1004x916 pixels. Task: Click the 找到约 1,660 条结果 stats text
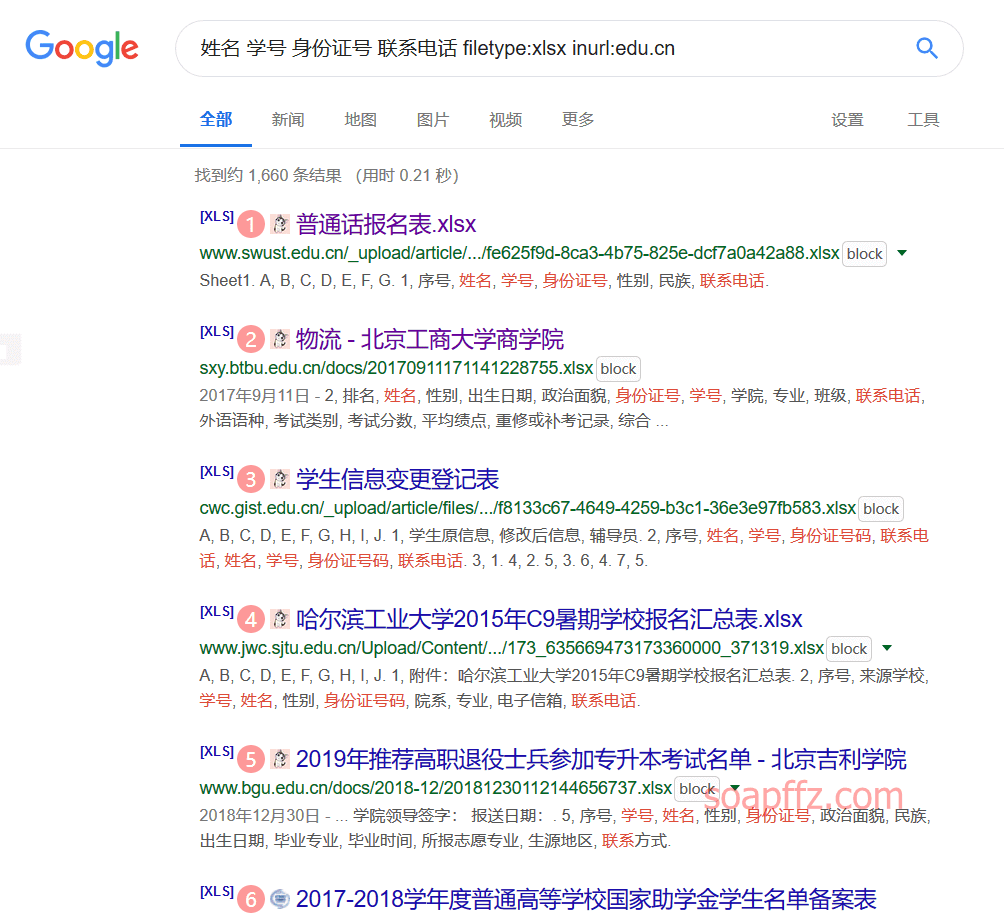click(x=268, y=175)
